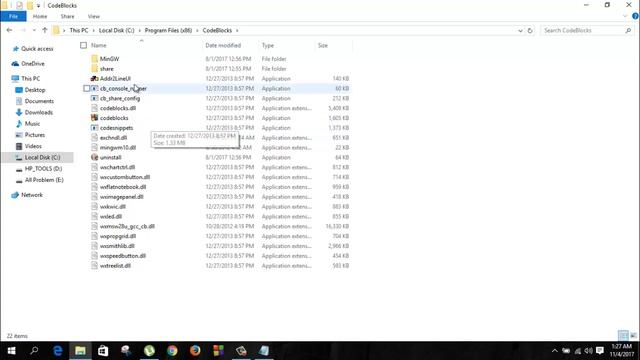The image size is (640, 360).
Task: Click the search magnifier icon in search box
Action: click(x=628, y=31)
